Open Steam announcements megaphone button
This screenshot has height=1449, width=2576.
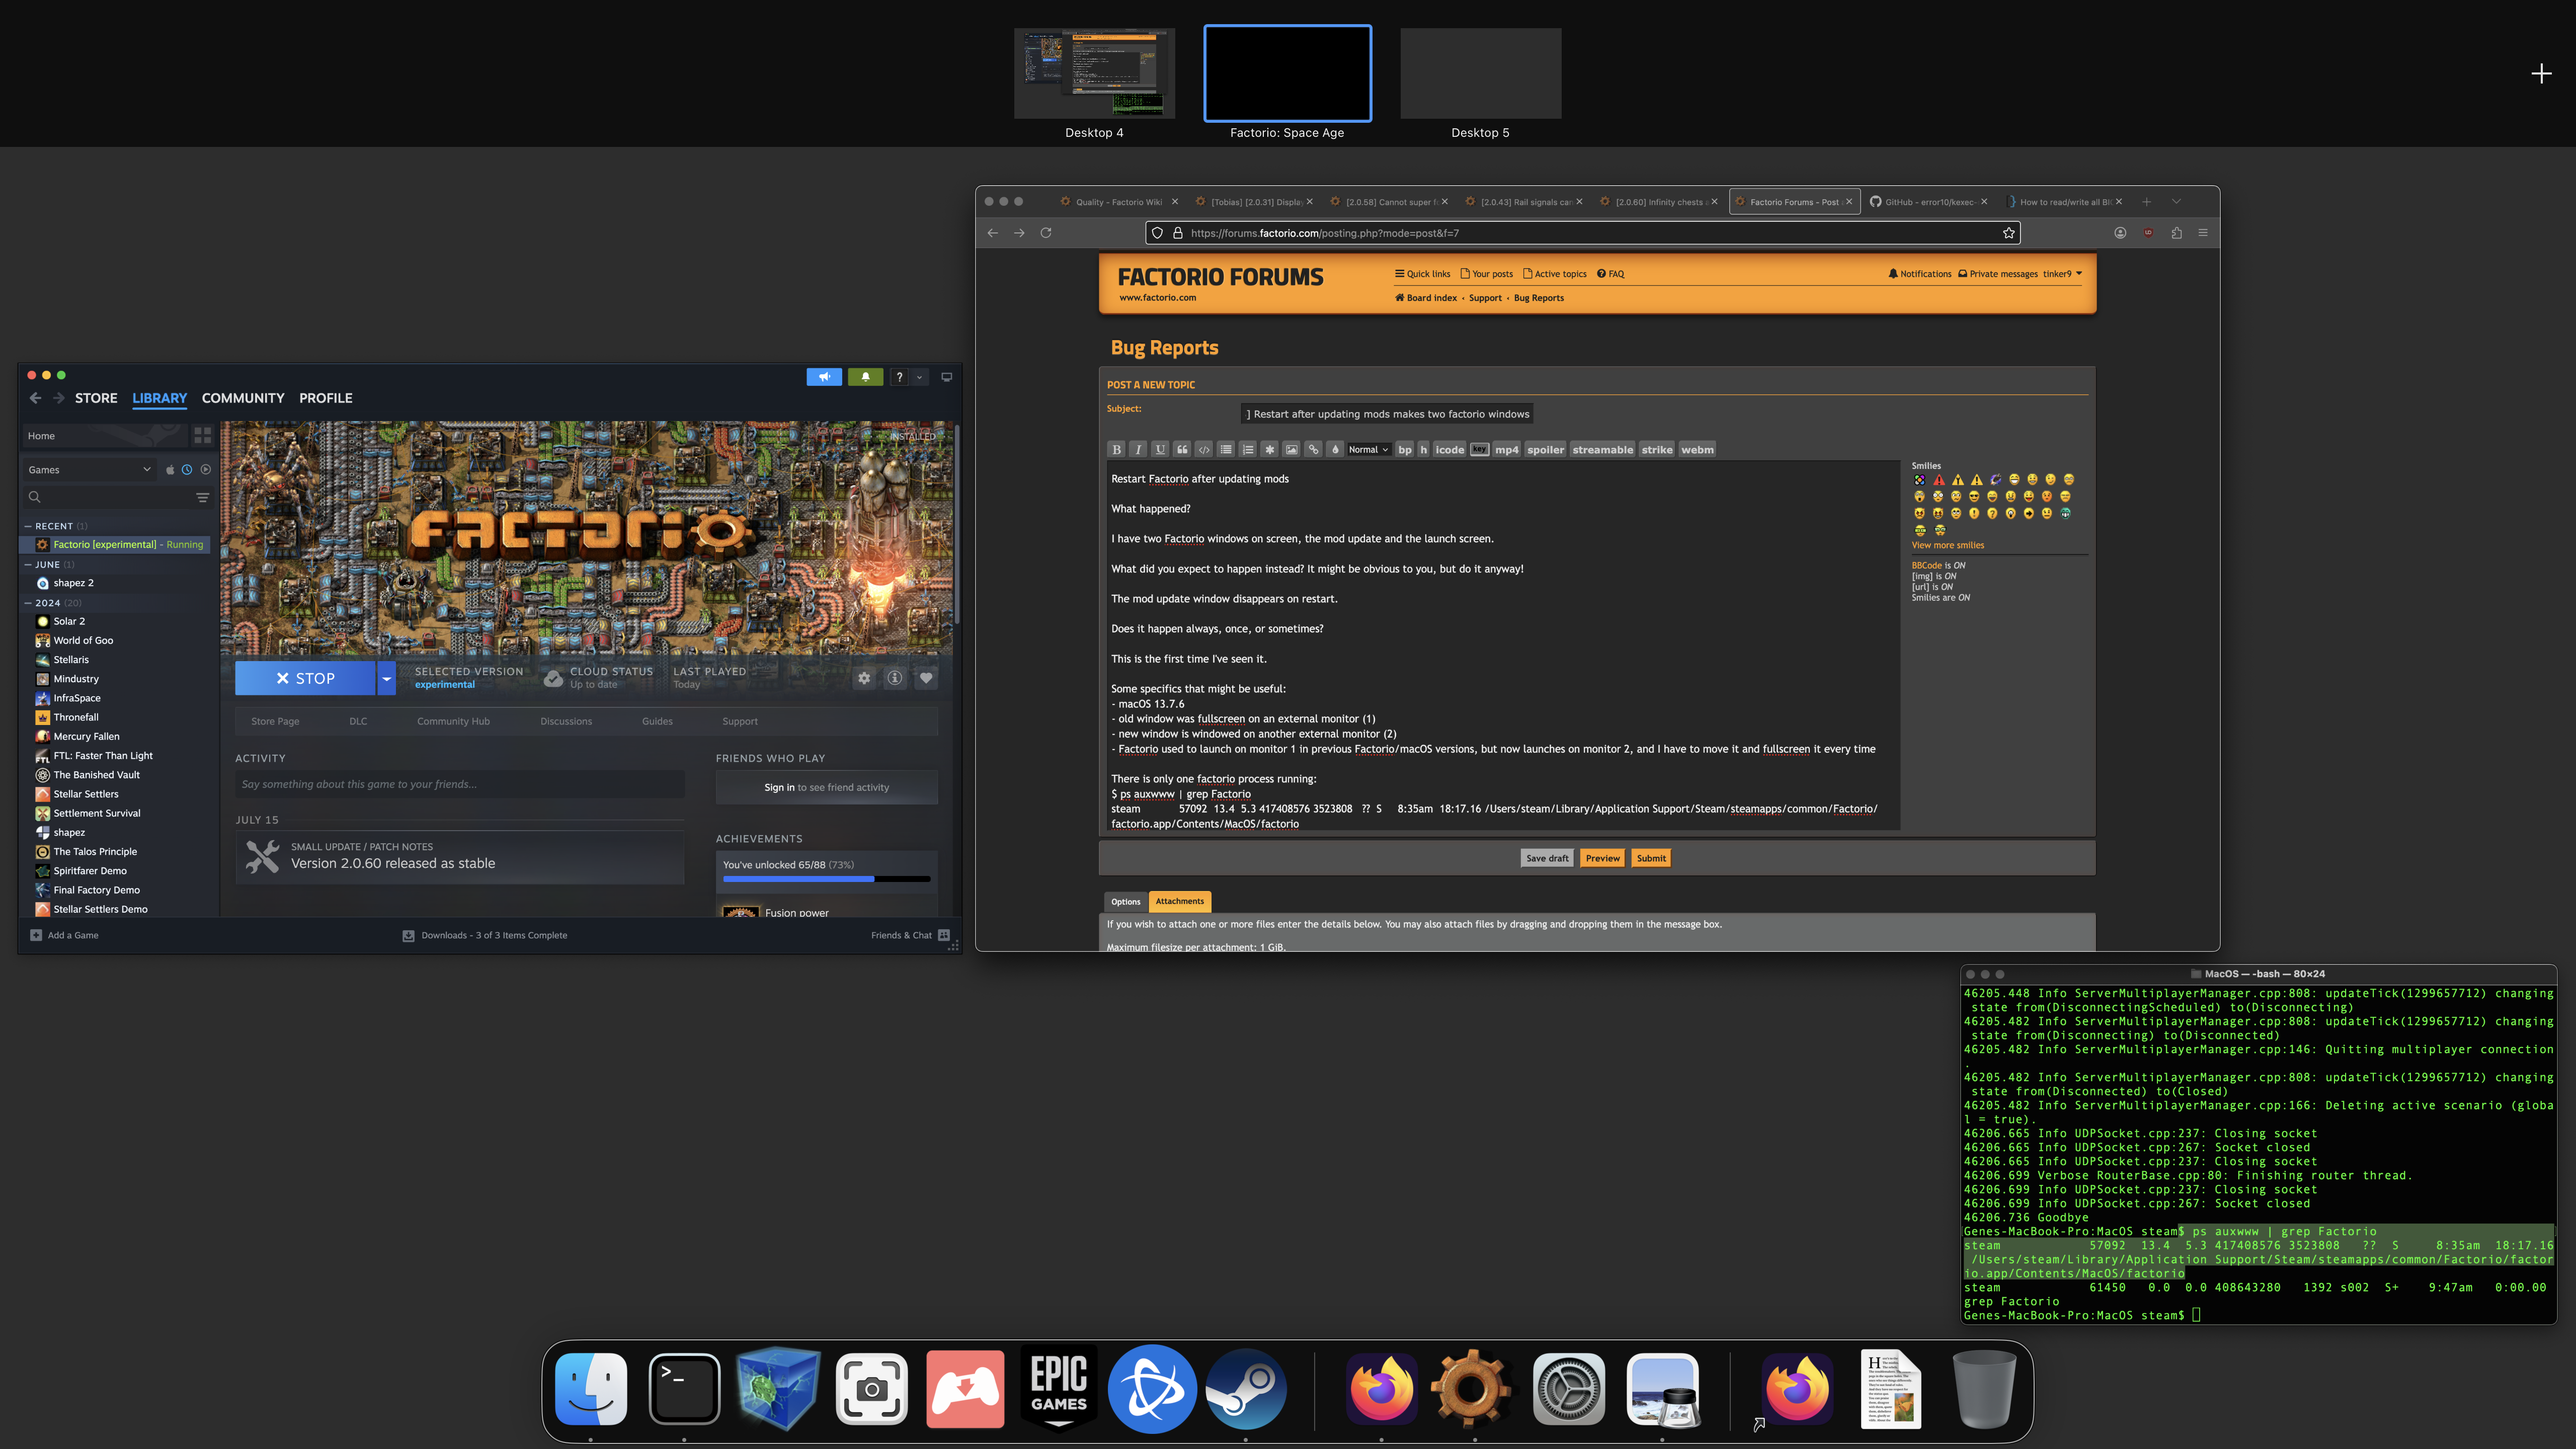tap(824, 377)
